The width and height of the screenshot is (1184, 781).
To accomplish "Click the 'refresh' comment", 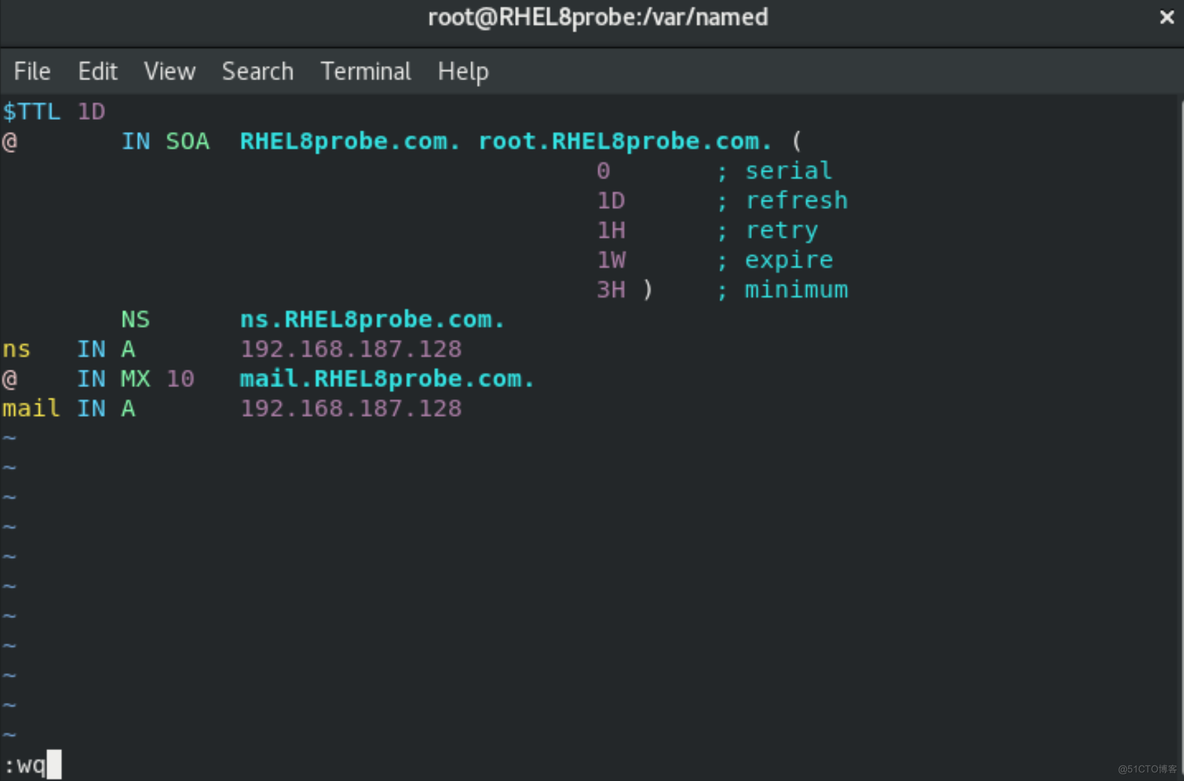I will (796, 200).
